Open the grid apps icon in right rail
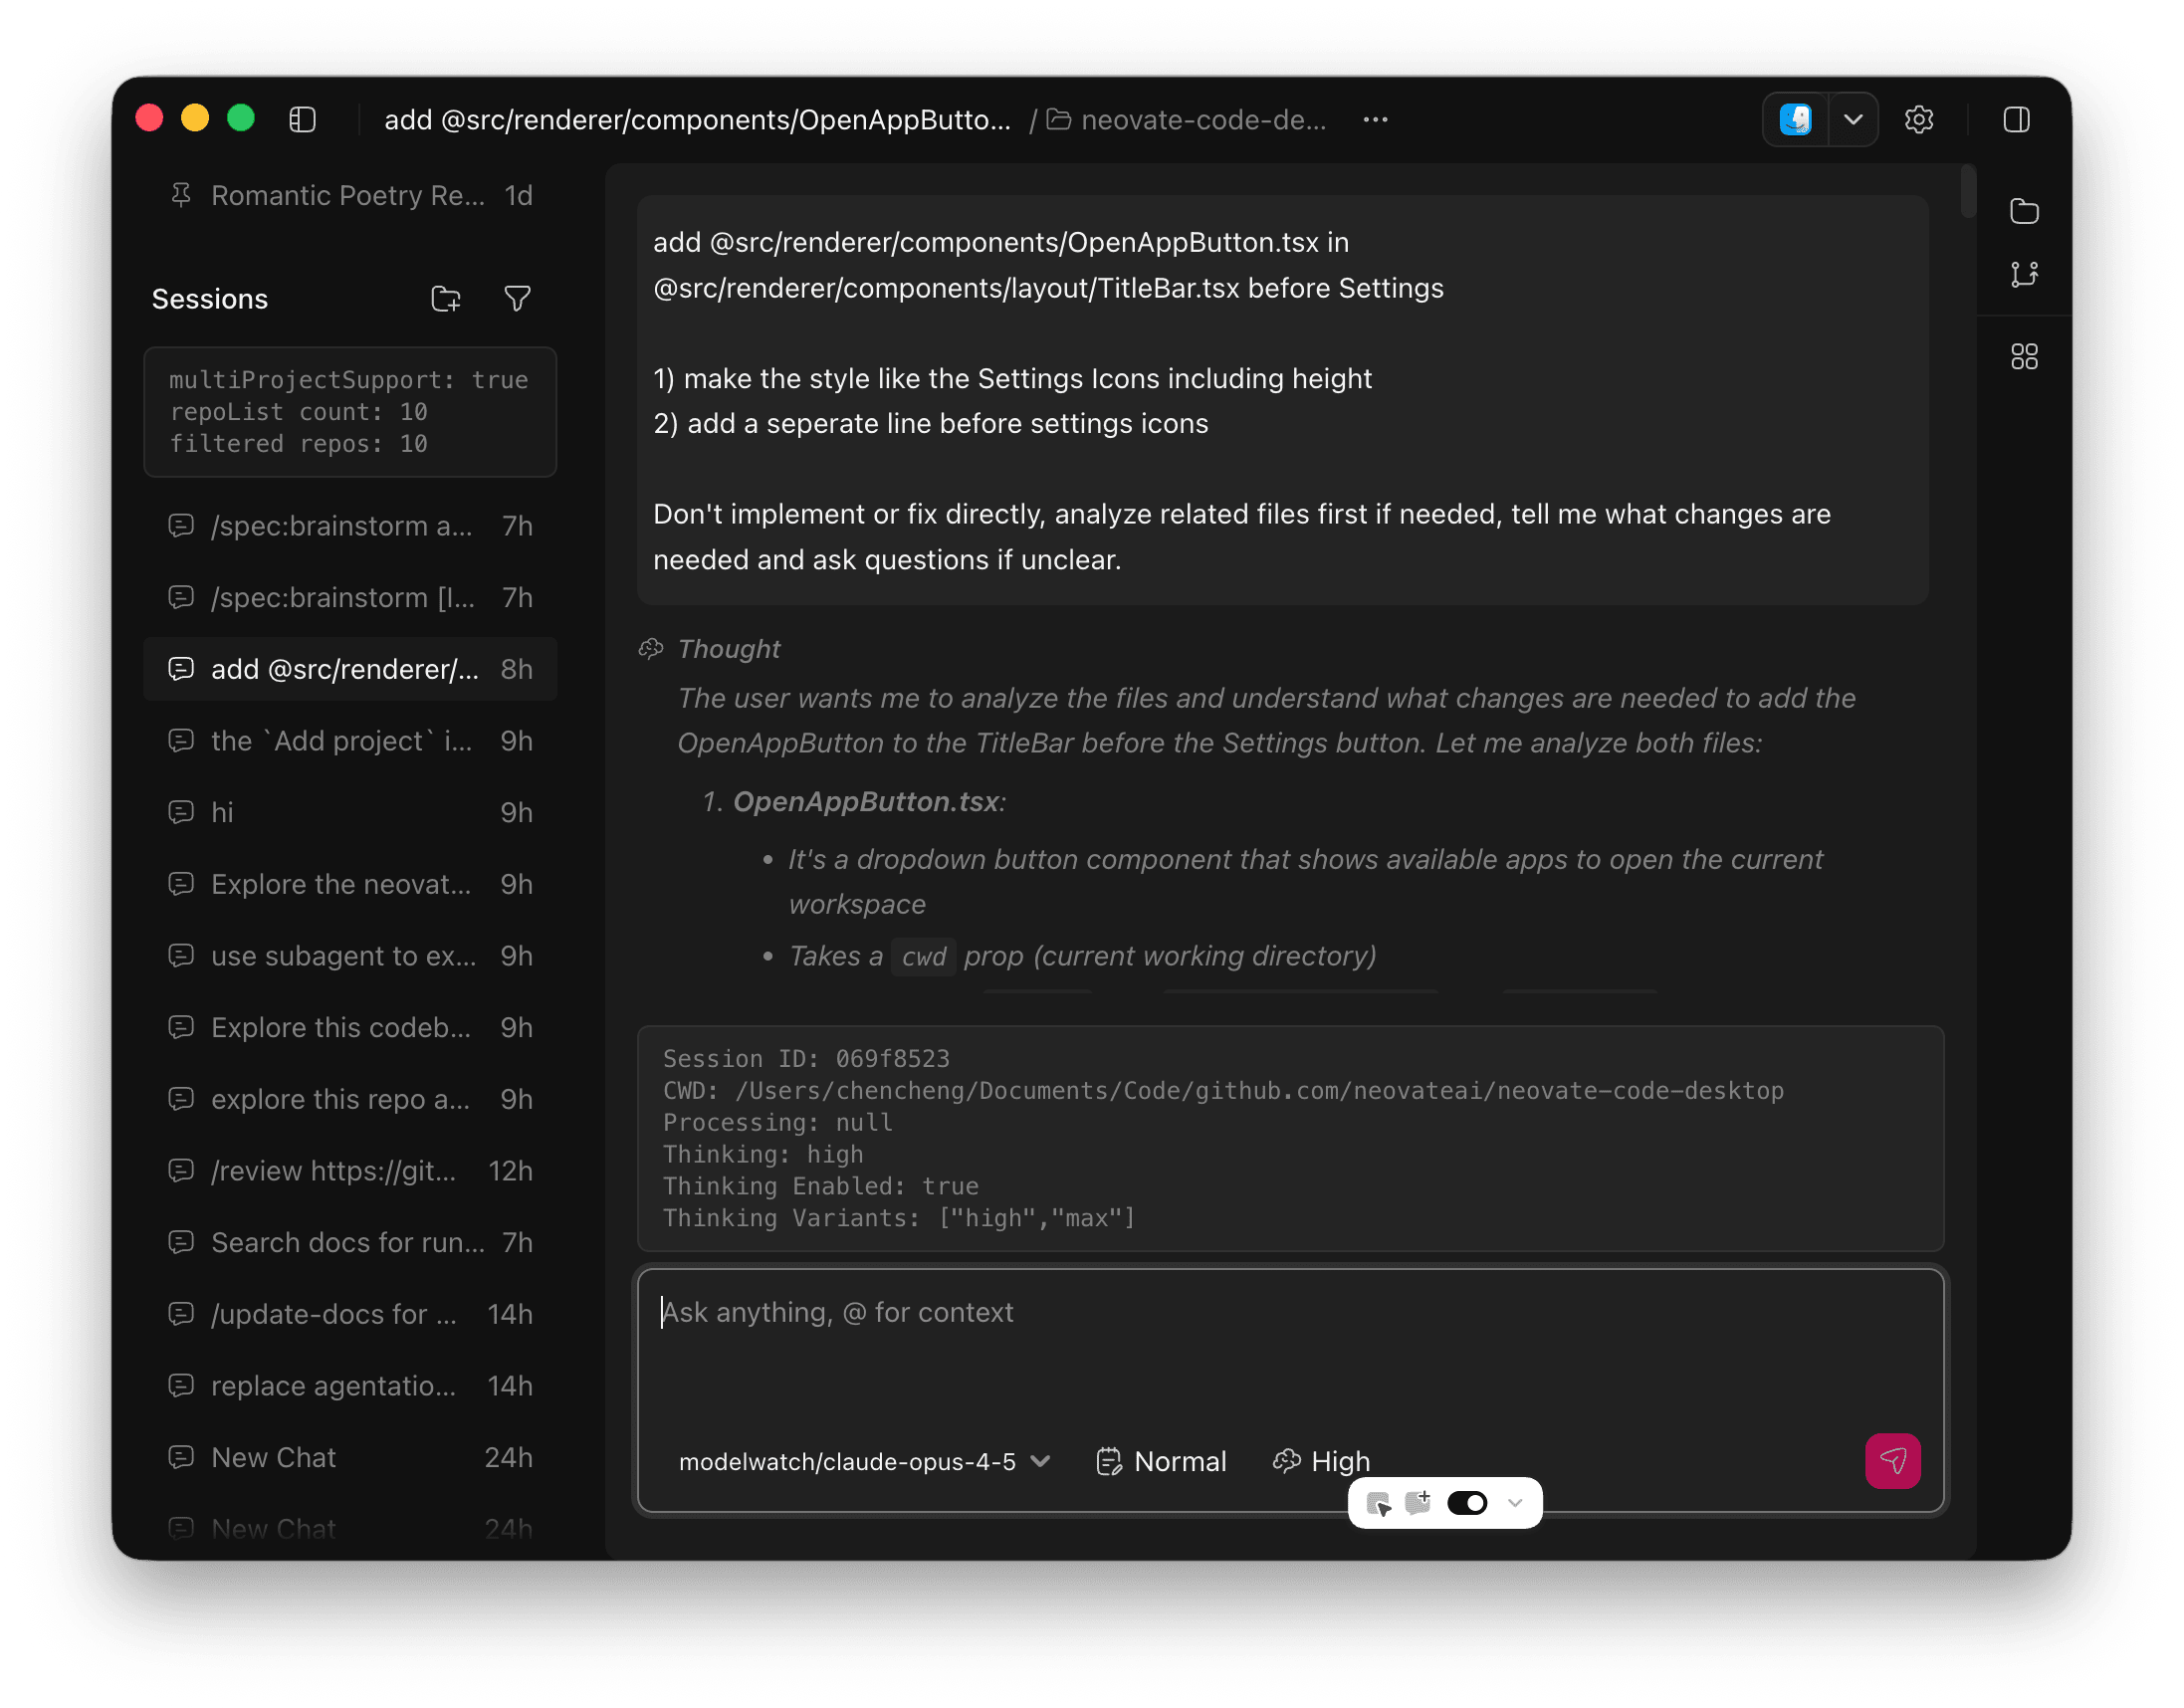Screen dimensions: 2184x1708 coord(2024,357)
